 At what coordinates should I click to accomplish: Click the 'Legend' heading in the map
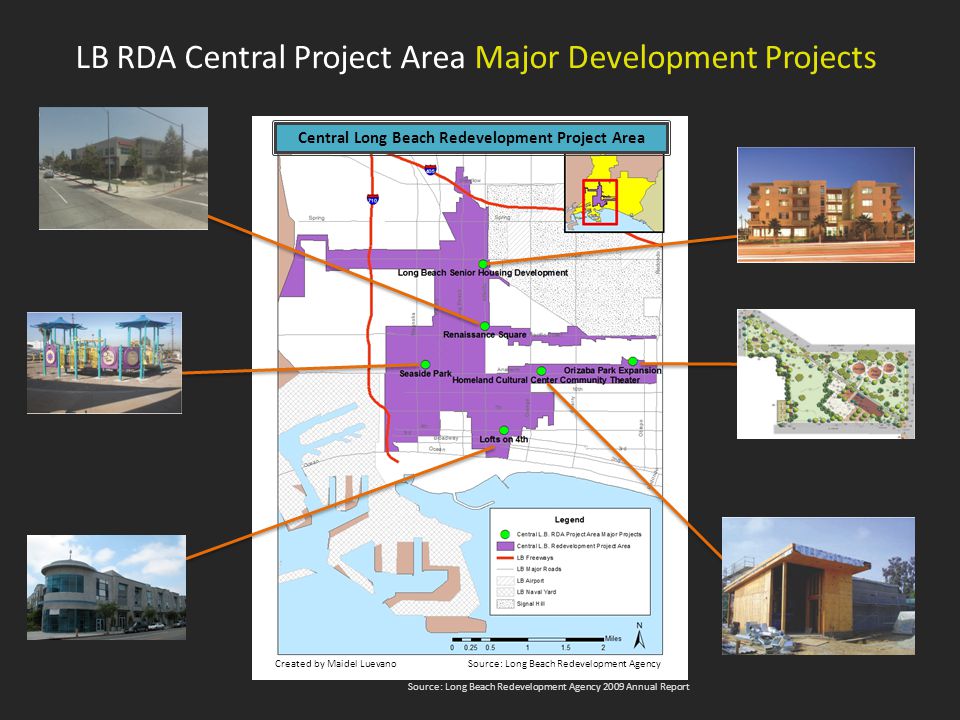[x=569, y=520]
